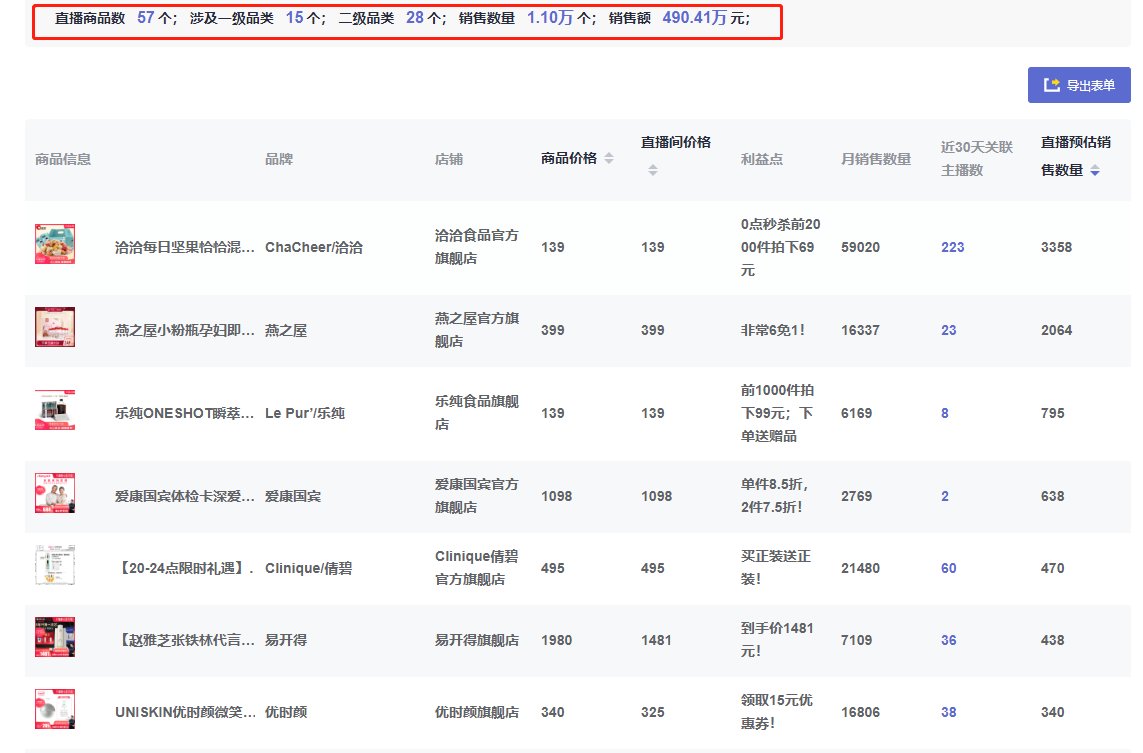Select 乐纯ONESHOT瞬萃… product name

point(184,413)
